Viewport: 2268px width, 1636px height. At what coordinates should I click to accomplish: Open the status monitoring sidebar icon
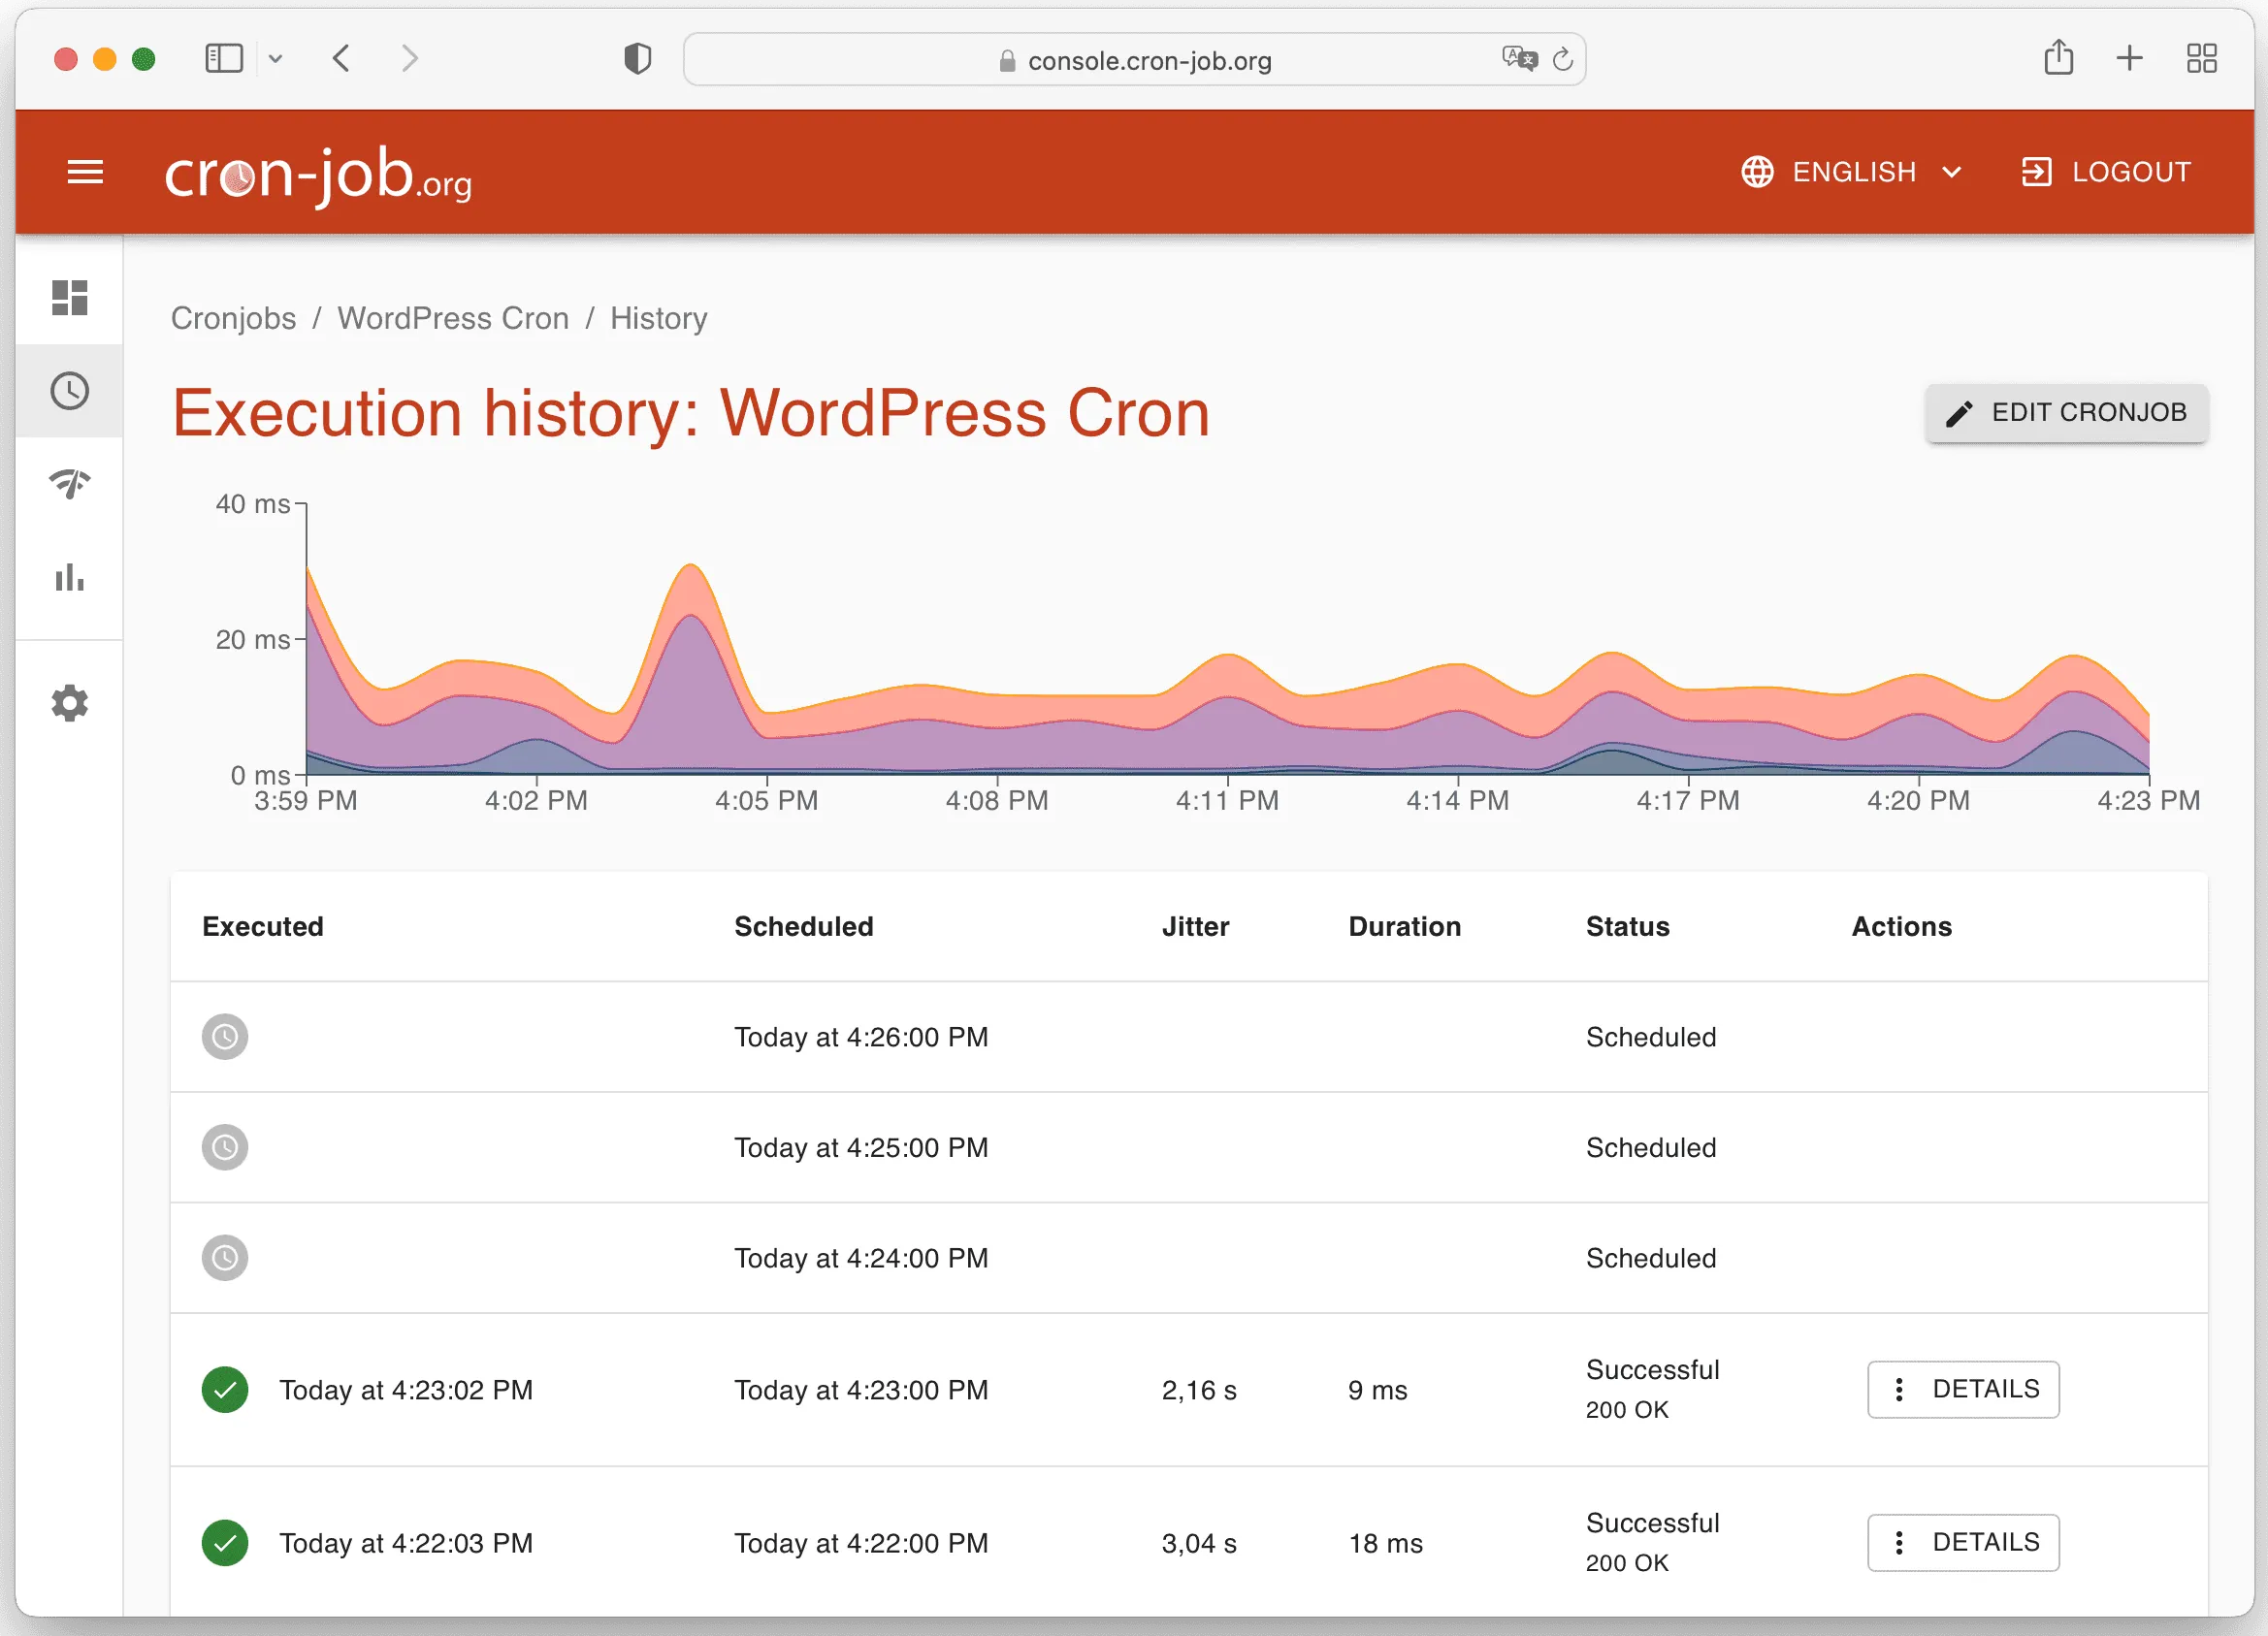(69, 484)
